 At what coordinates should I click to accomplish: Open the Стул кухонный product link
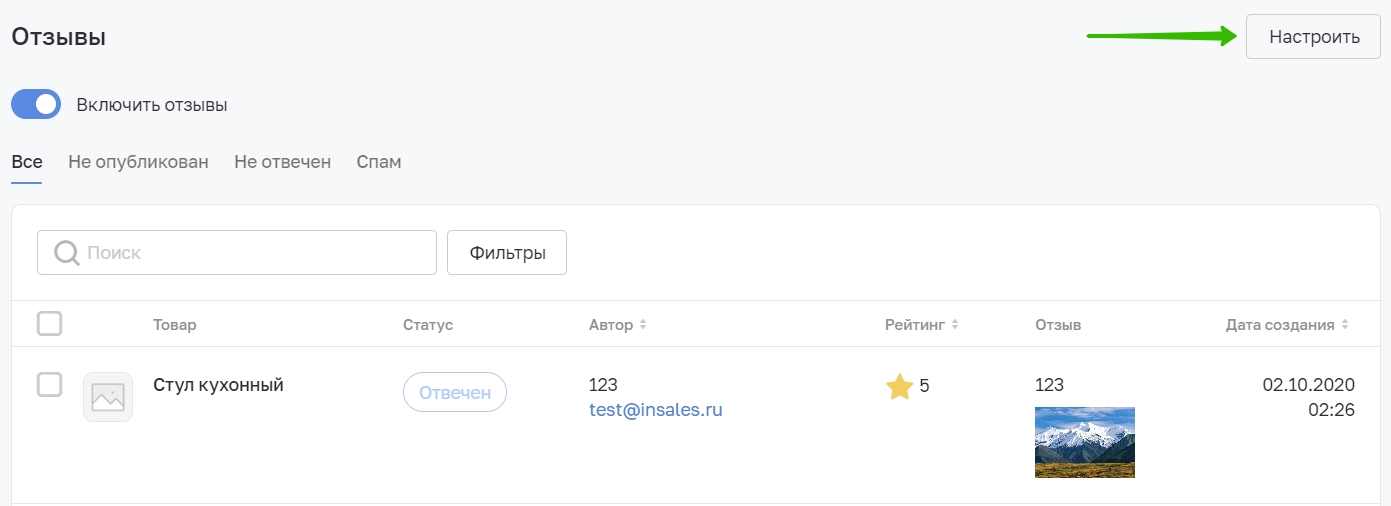click(218, 385)
